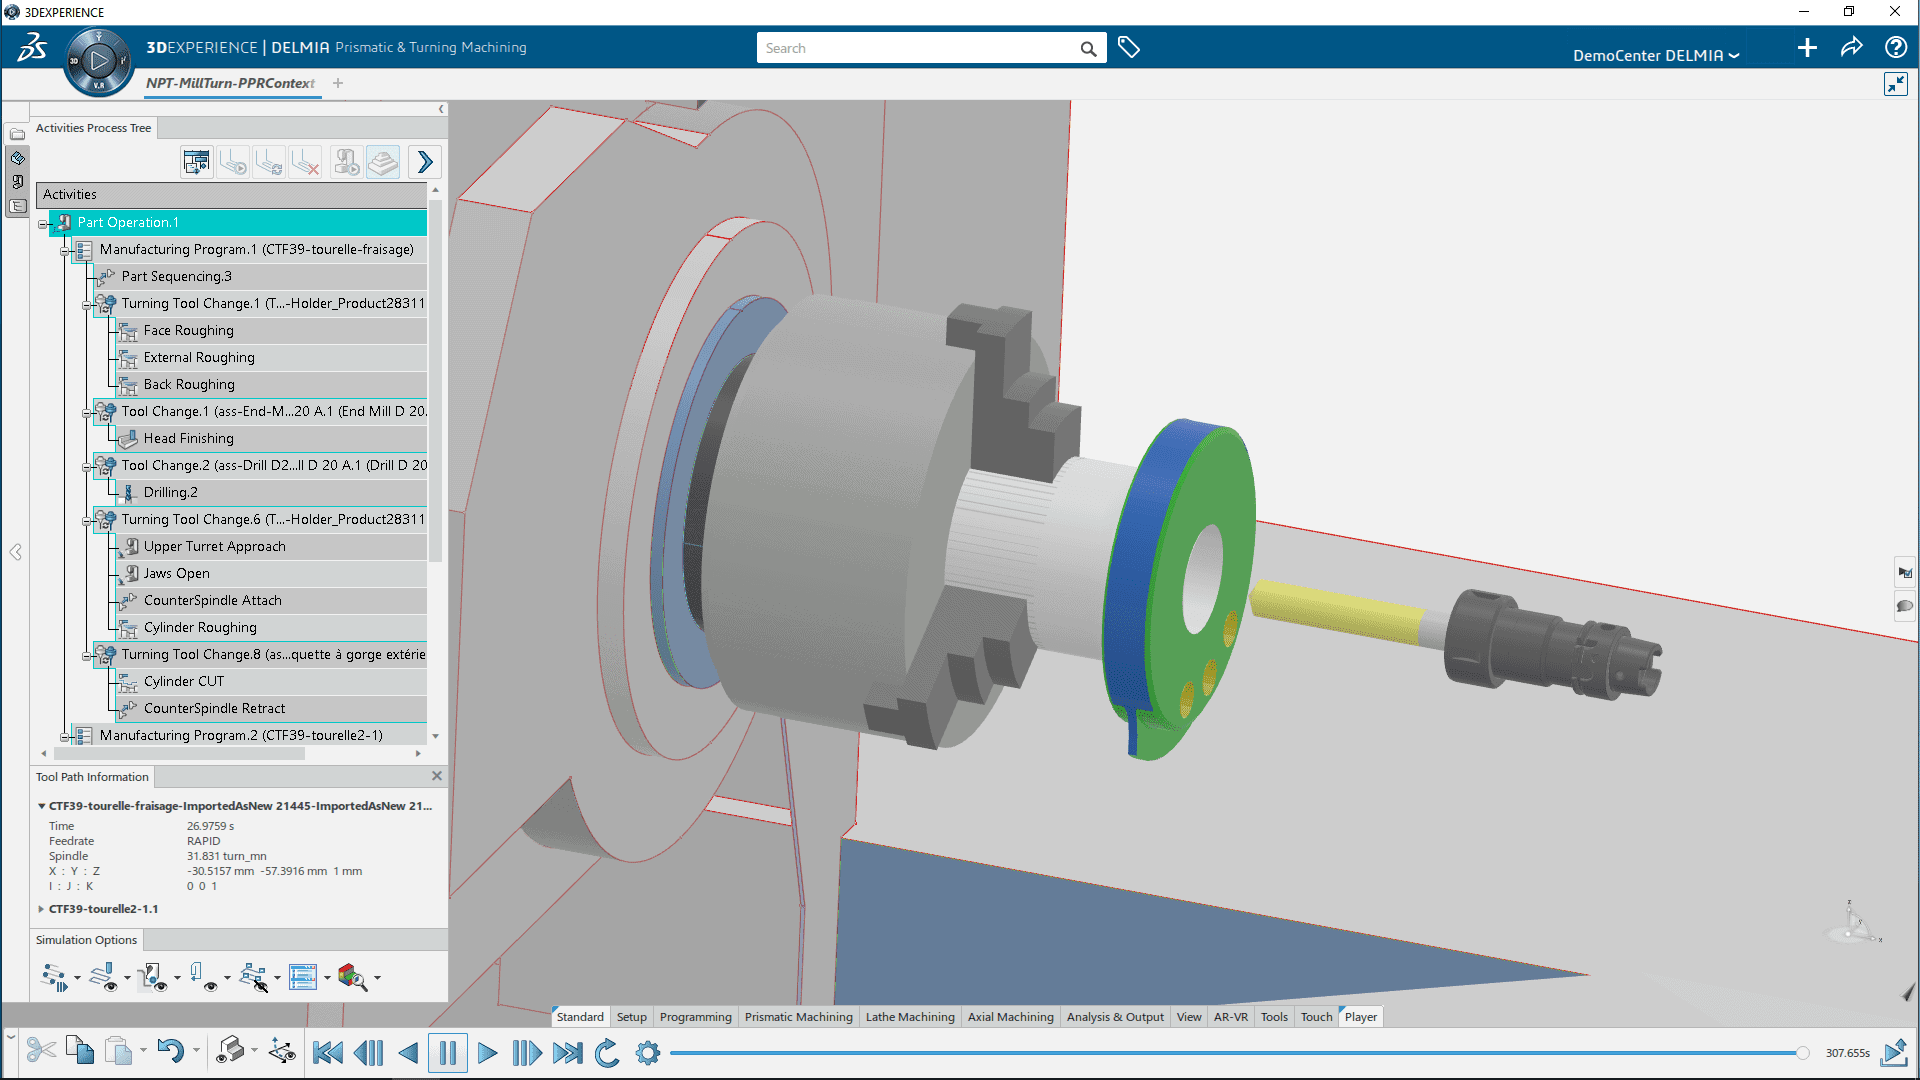
Task: Click the Skip to End playback icon
Action: (568, 1051)
